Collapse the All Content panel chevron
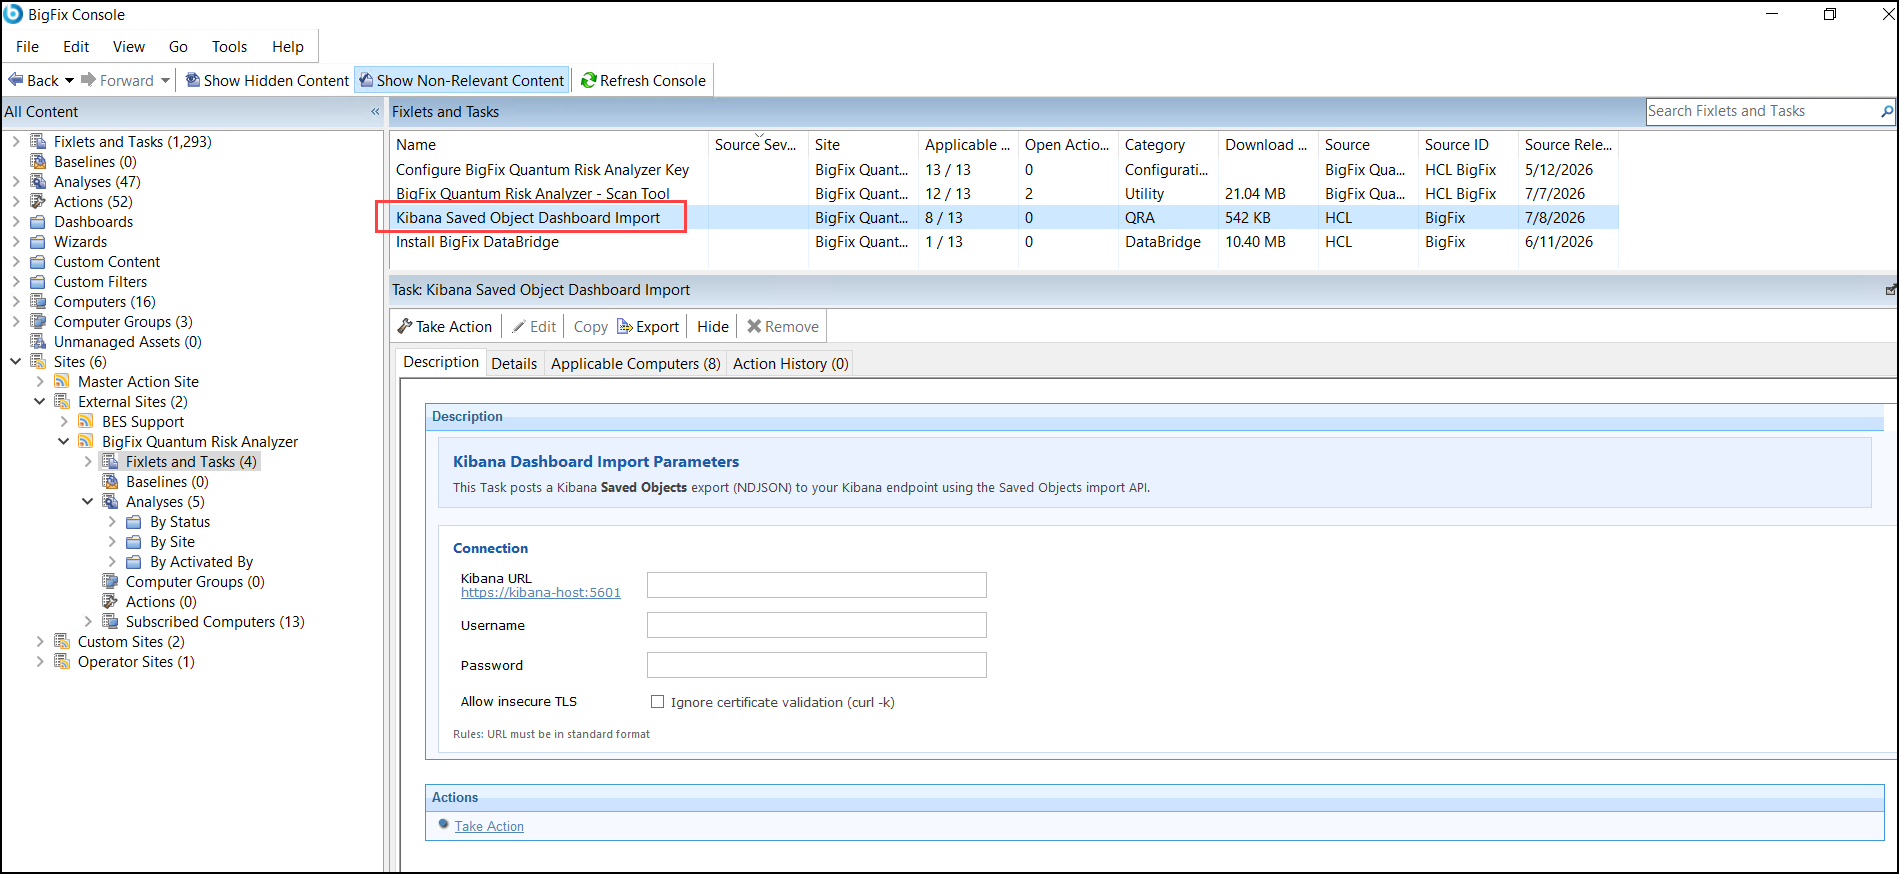 pos(375,112)
